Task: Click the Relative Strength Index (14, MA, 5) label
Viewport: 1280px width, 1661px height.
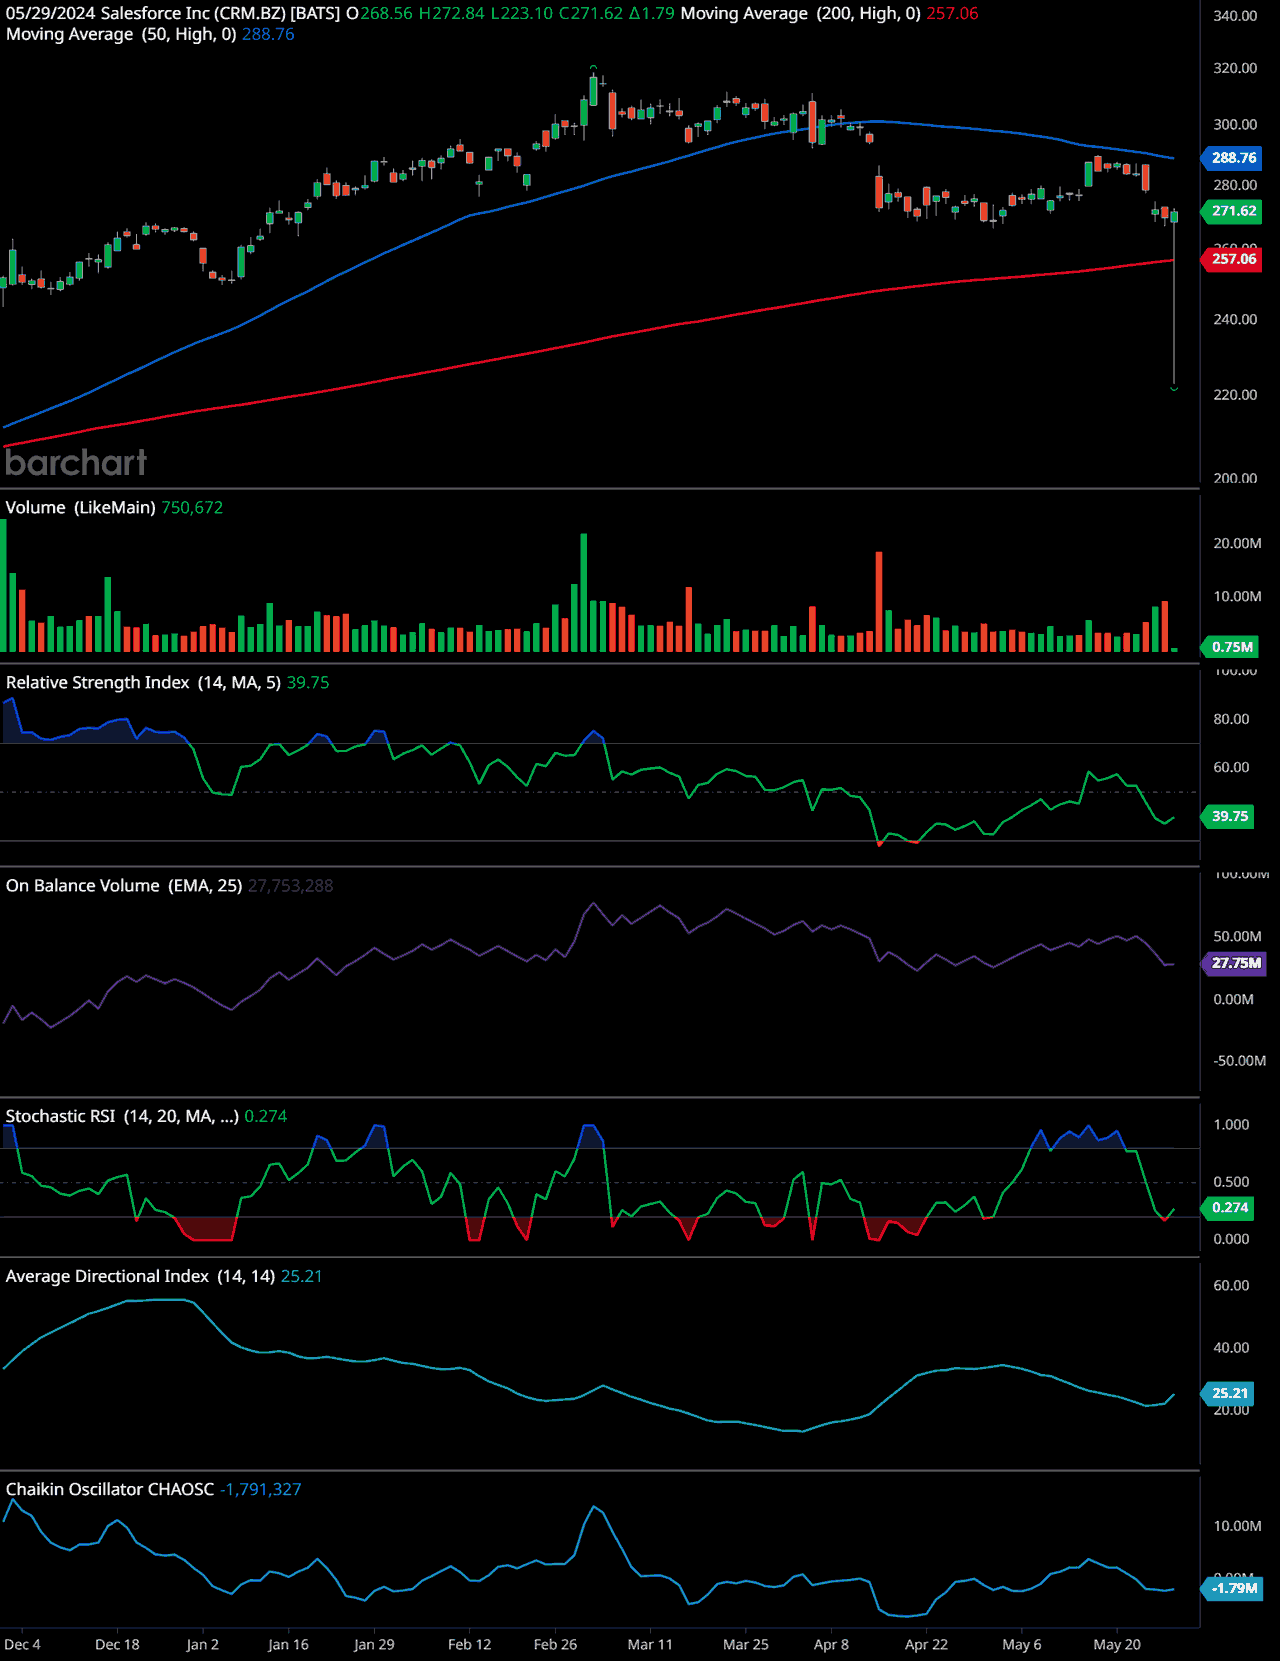Action: 144,683
